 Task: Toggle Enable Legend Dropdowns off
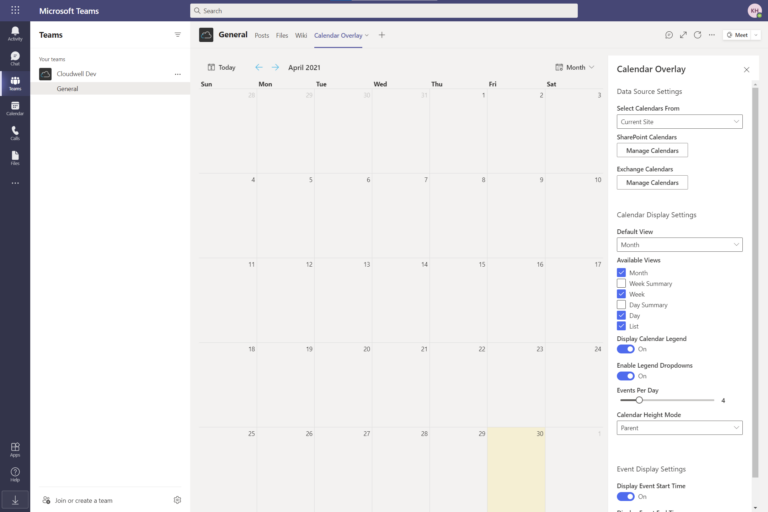(x=625, y=376)
